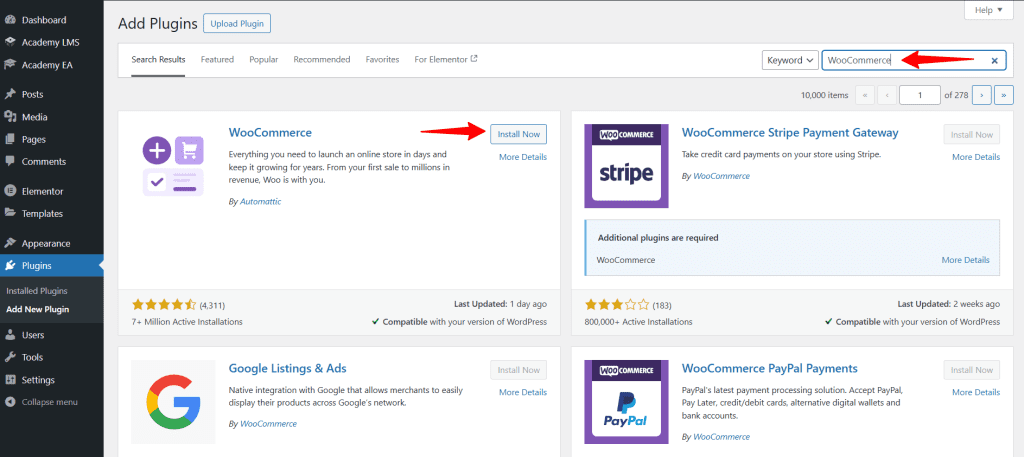The image size is (1024, 457).
Task: Open More Details in Additional plugins notice
Action: click(x=965, y=260)
